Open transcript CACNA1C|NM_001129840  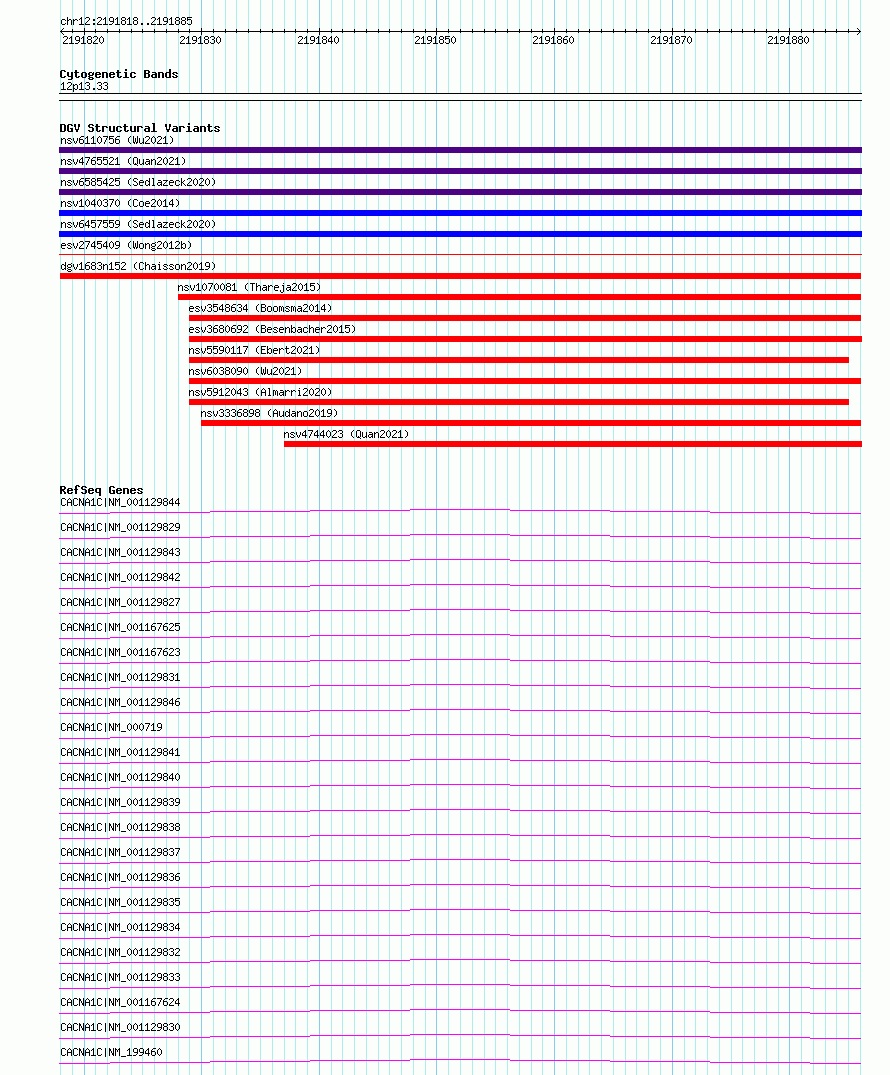[120, 777]
